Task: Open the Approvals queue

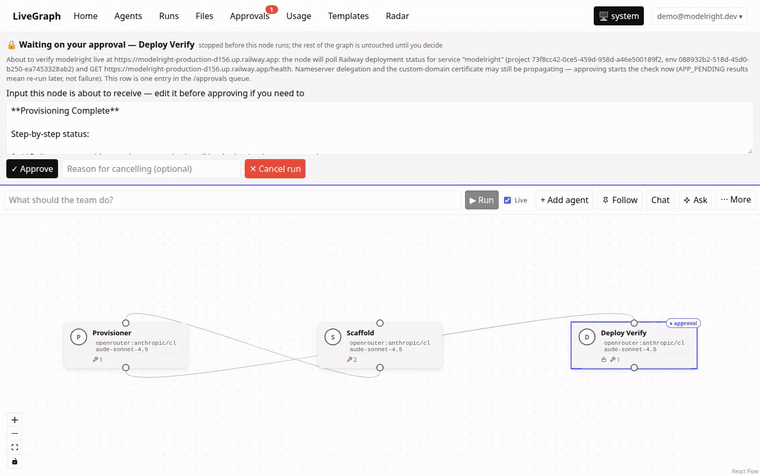Action: pyautogui.click(x=249, y=16)
